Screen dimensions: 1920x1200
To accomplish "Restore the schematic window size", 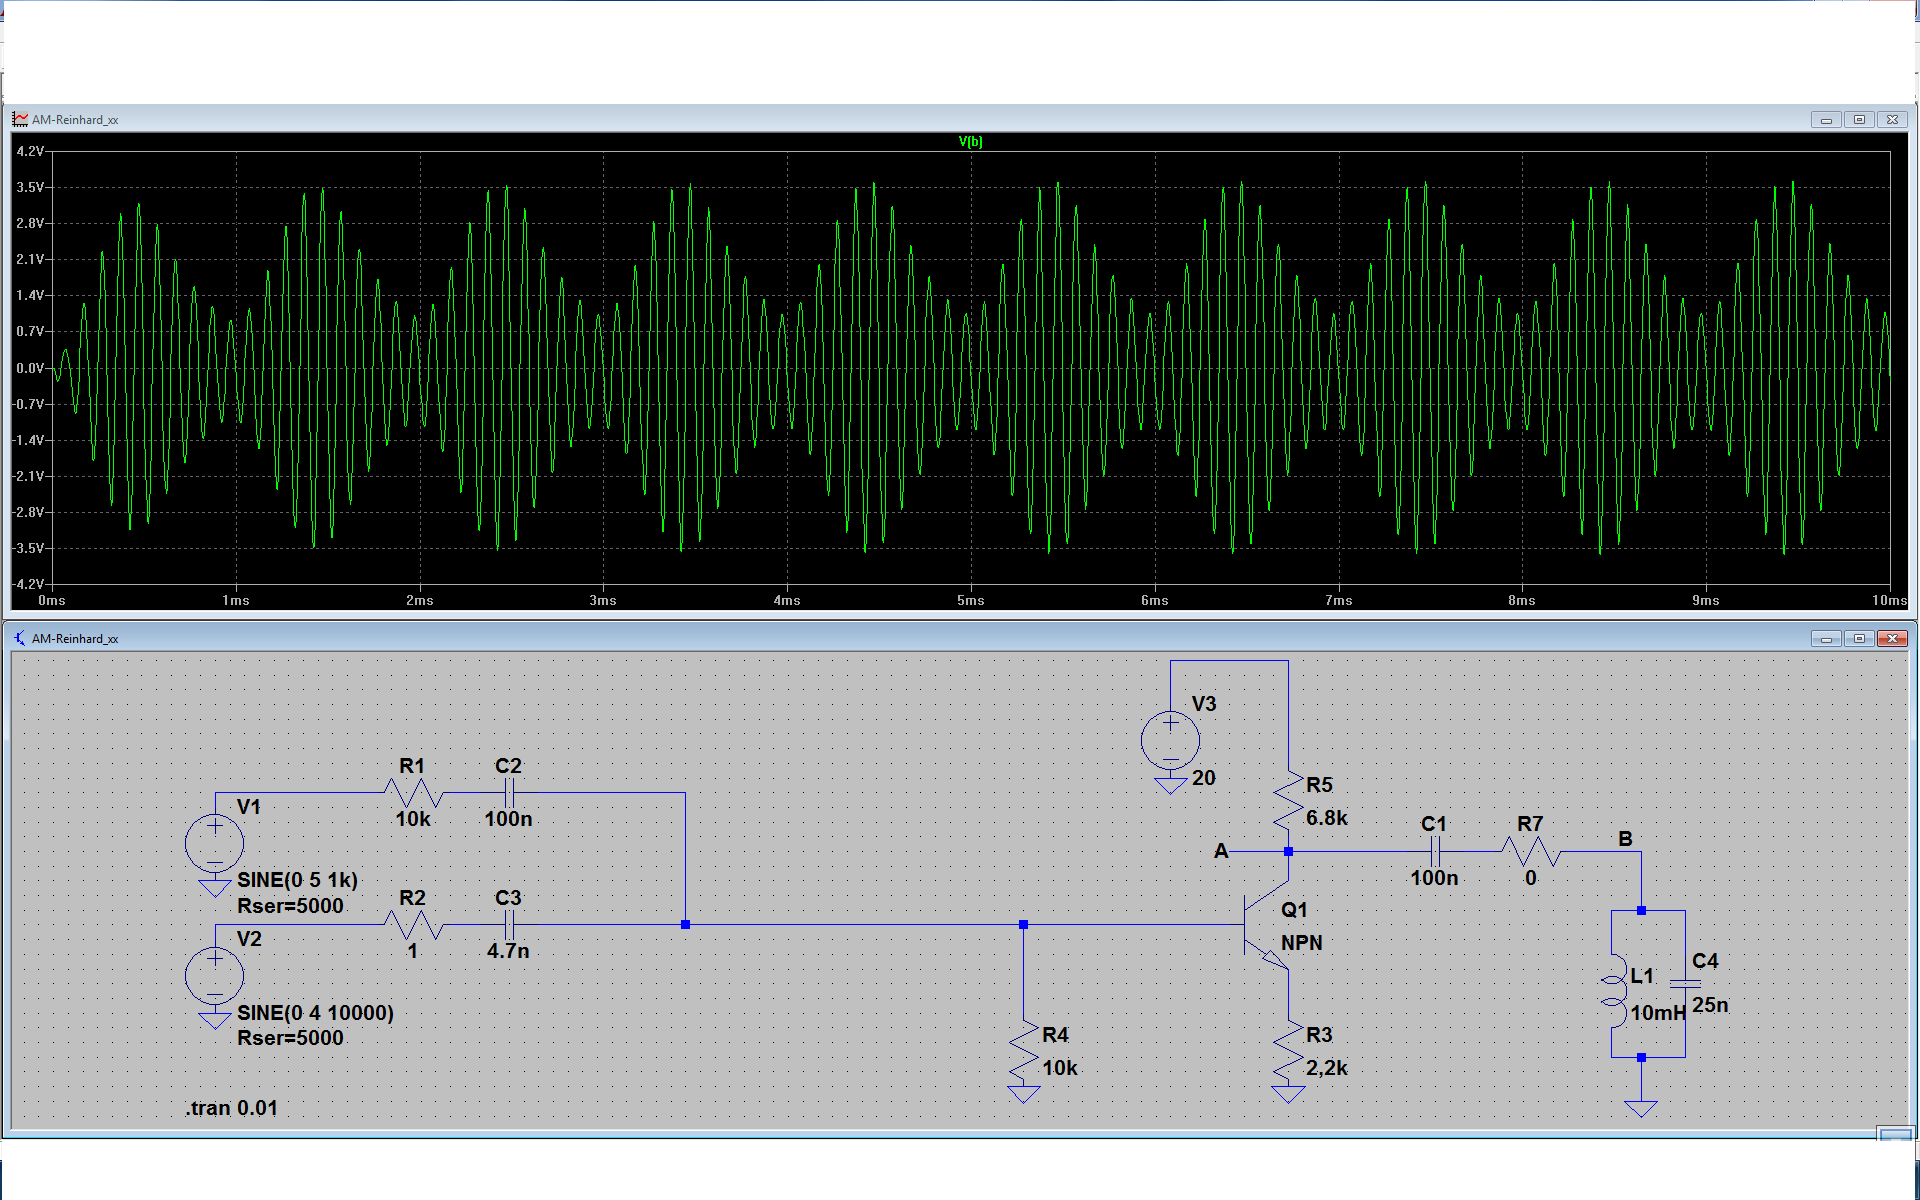I will pos(1859,638).
